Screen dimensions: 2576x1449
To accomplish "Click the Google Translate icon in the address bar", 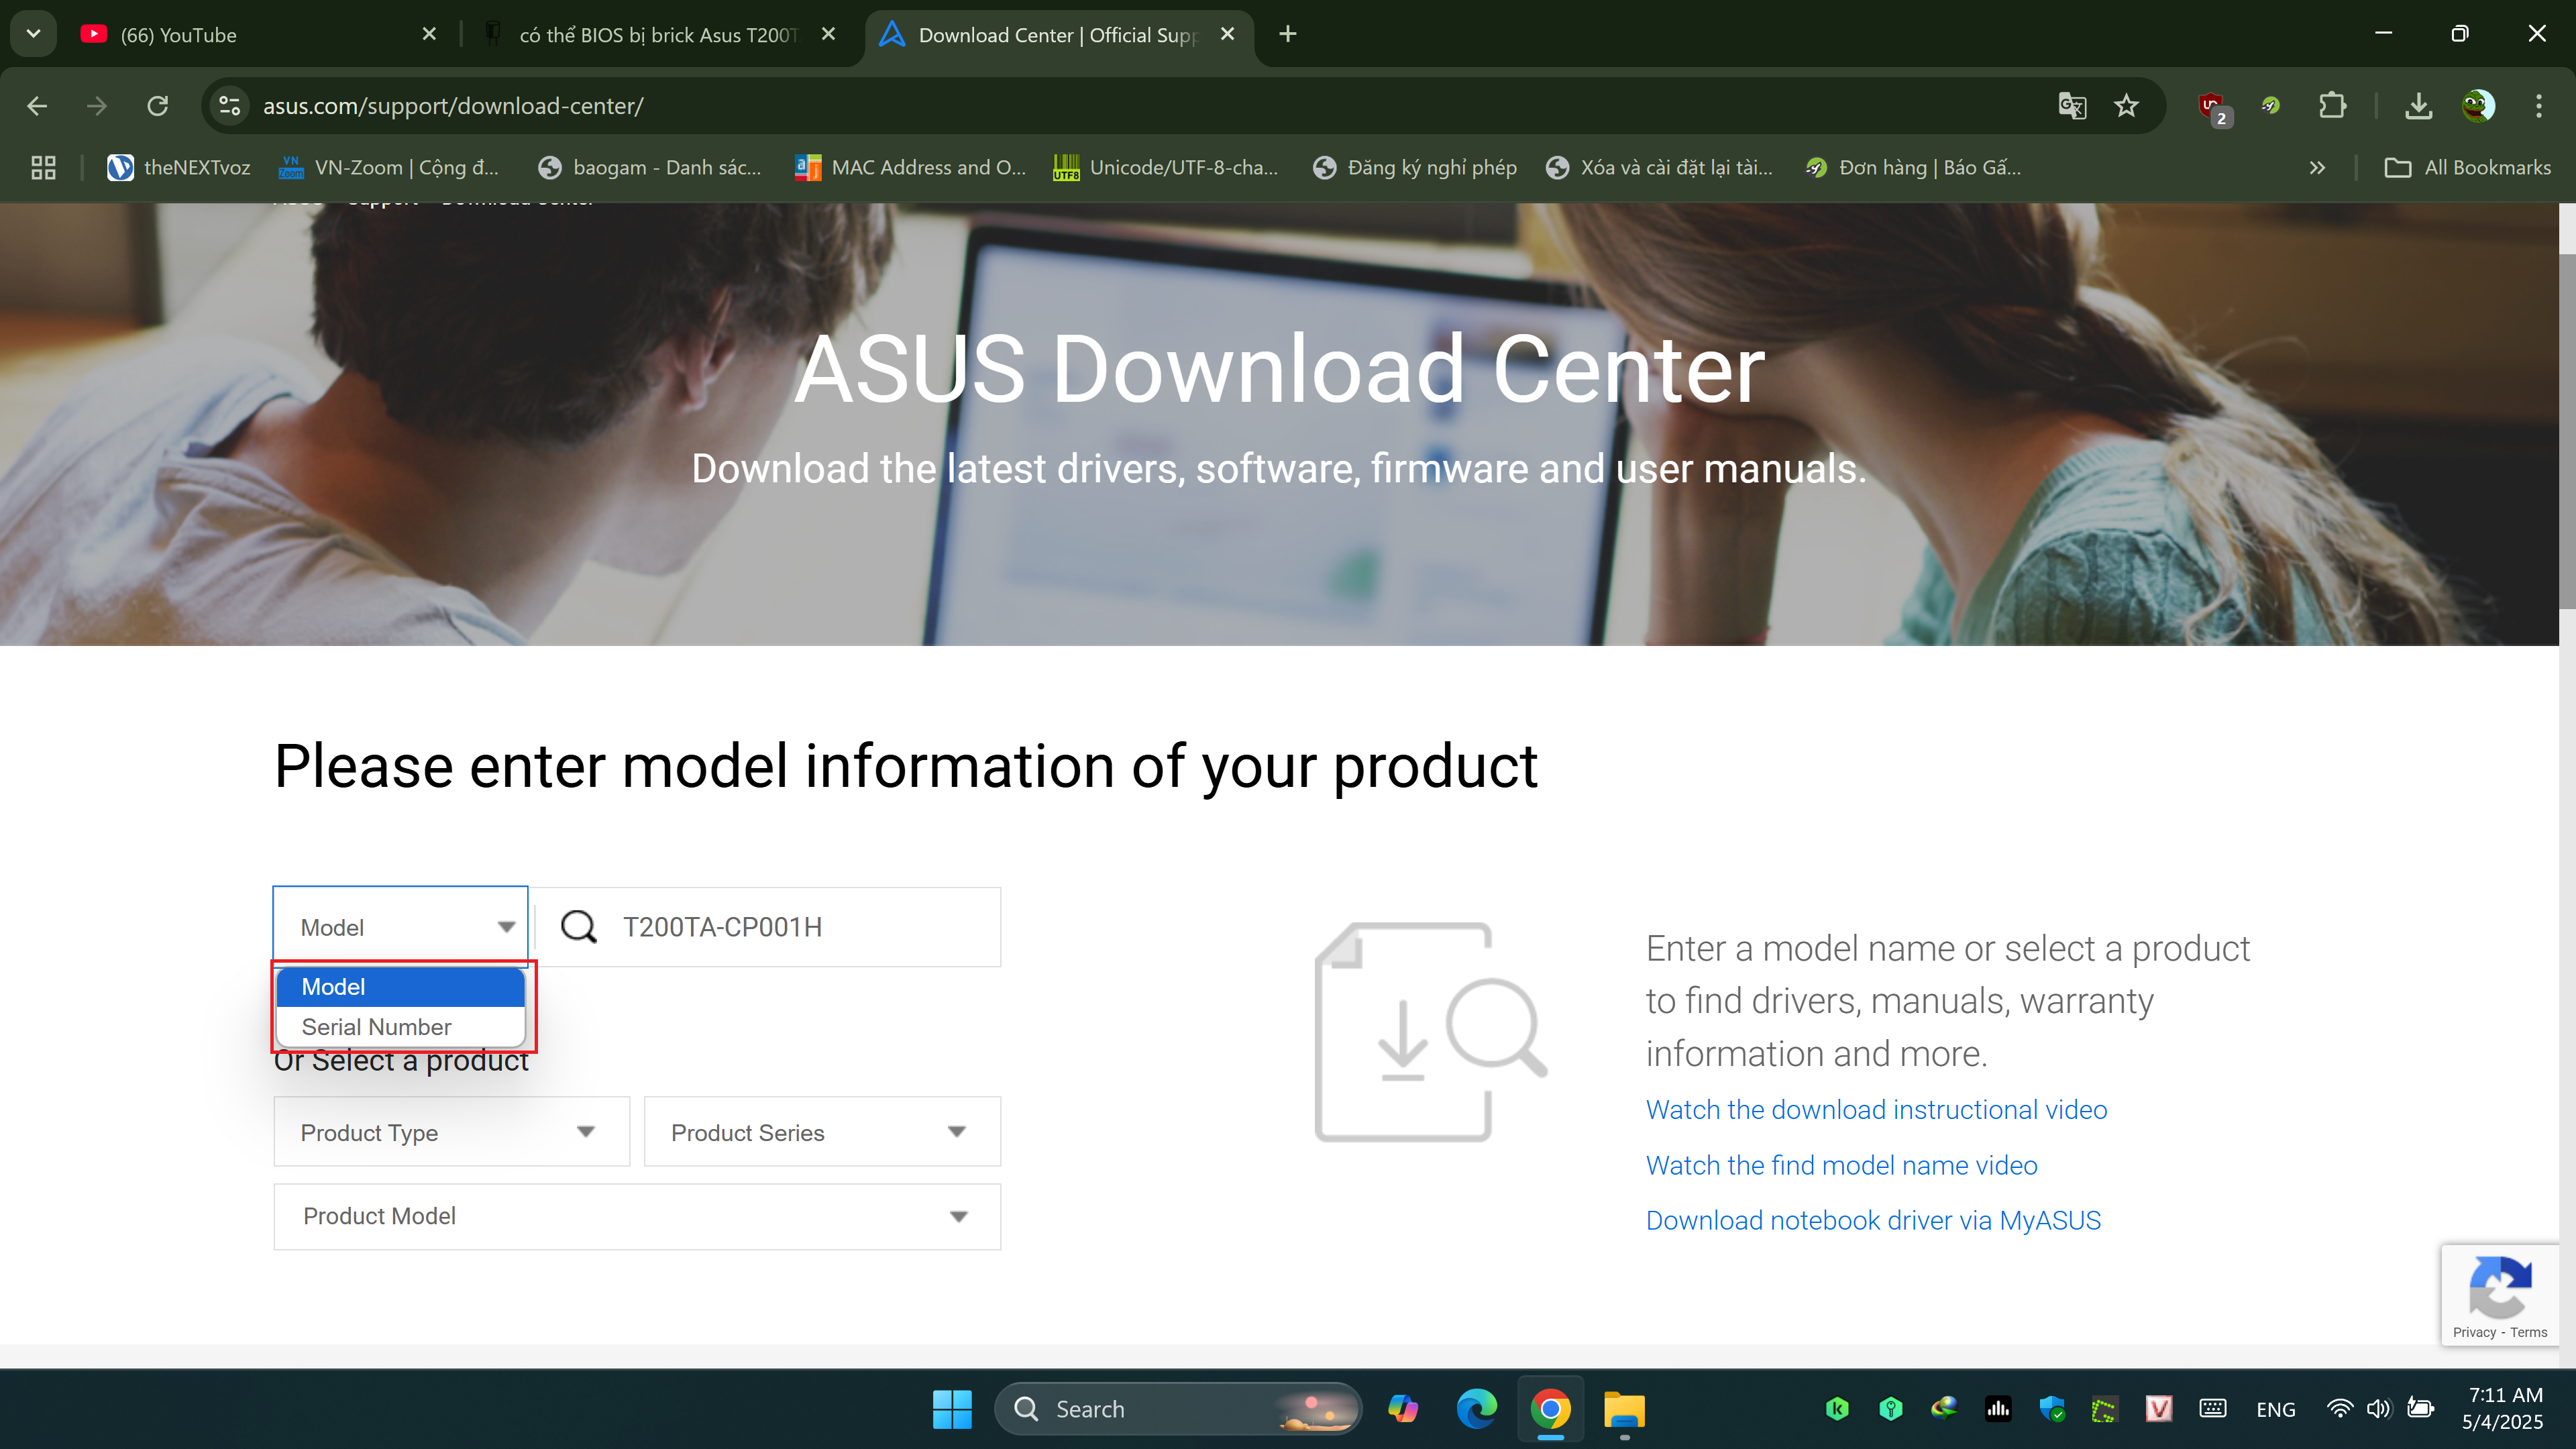I will coord(2072,106).
